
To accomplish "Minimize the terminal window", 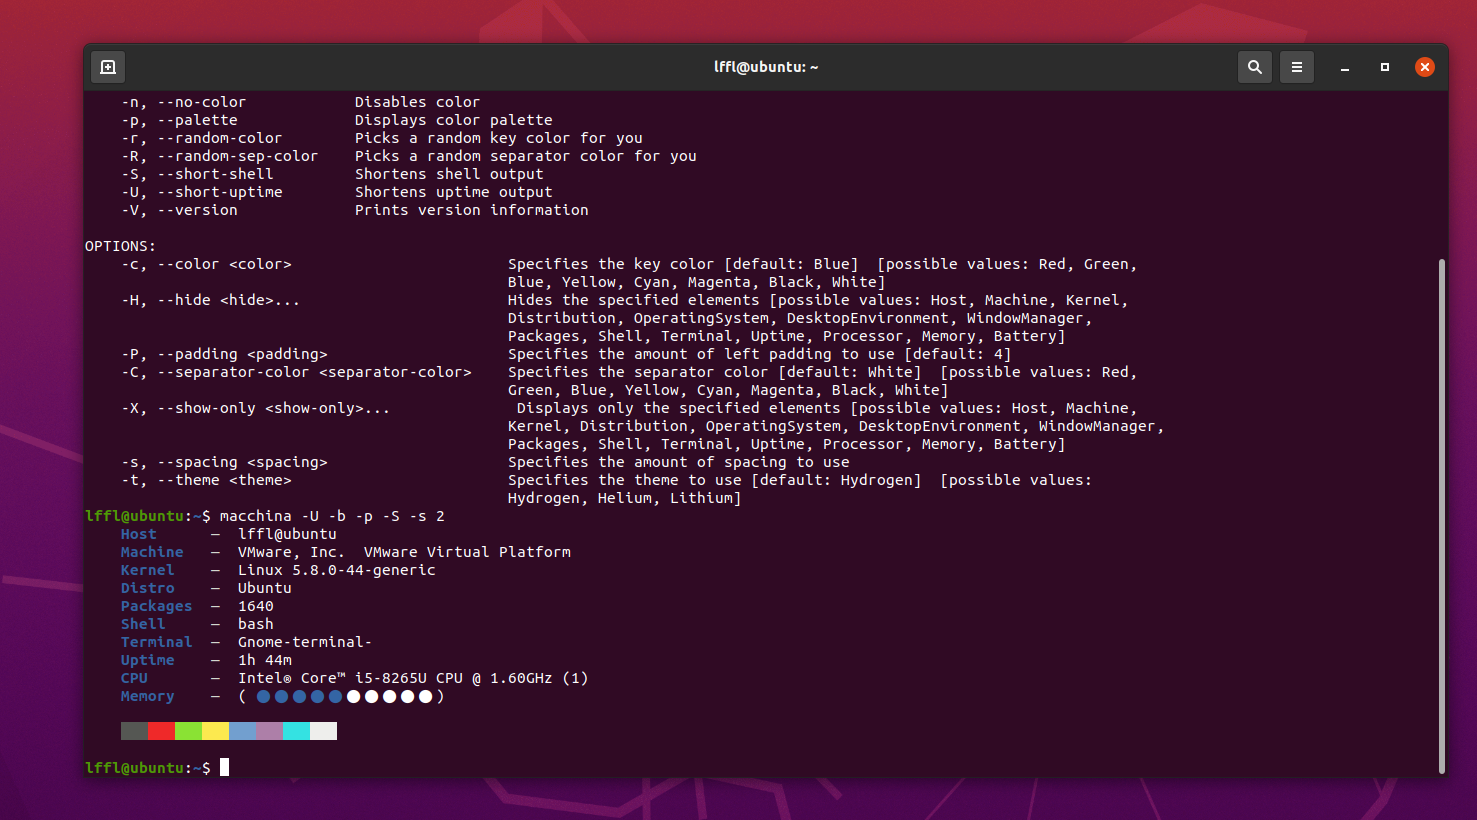I will pyautogui.click(x=1344, y=68).
